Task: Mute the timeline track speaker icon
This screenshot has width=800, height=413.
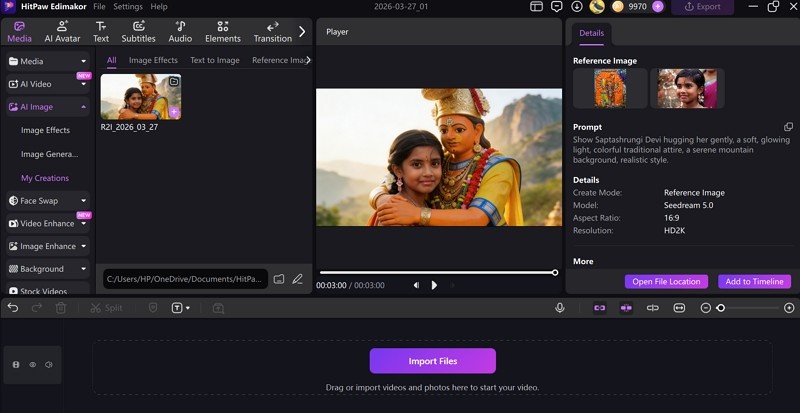Action: [x=48, y=365]
